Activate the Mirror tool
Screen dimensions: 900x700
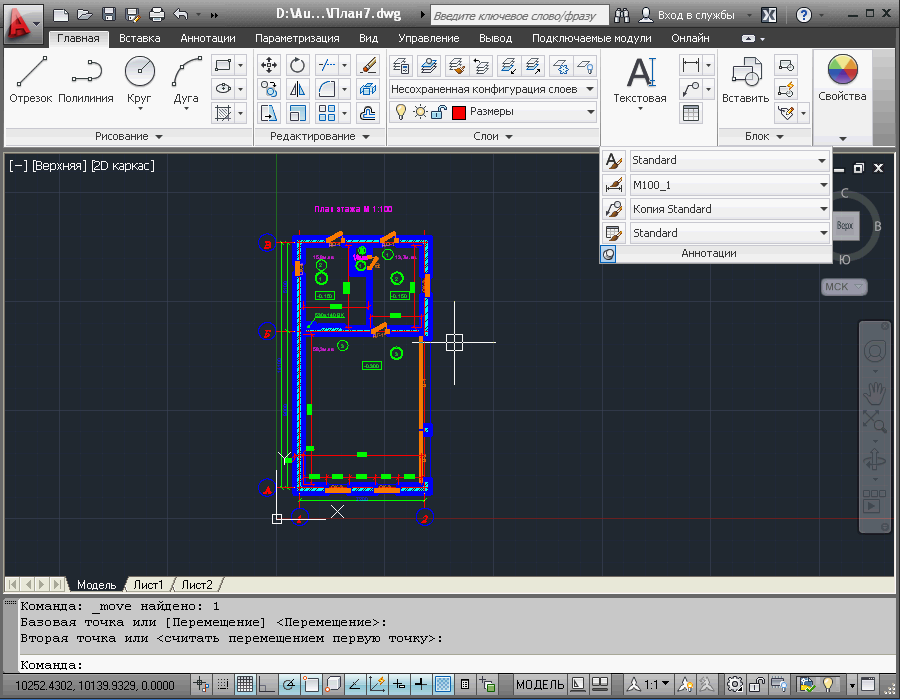coord(297,89)
